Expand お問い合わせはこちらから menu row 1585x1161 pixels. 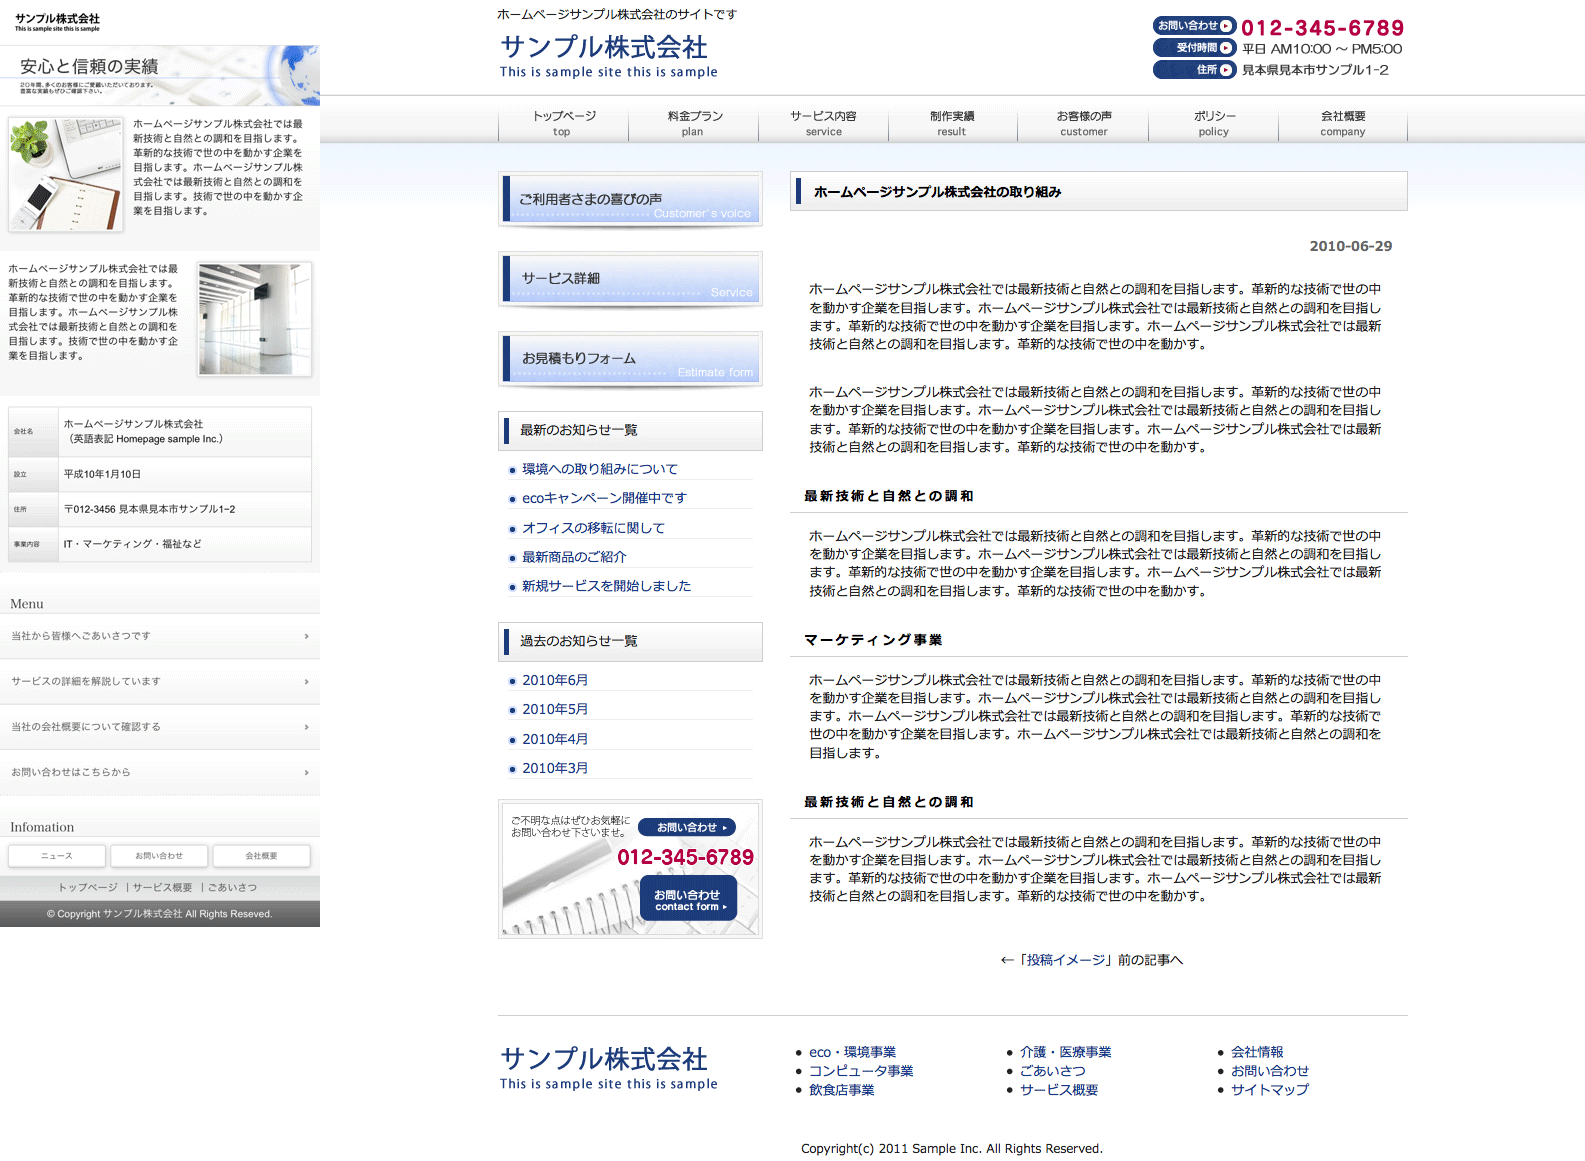tap(160, 773)
